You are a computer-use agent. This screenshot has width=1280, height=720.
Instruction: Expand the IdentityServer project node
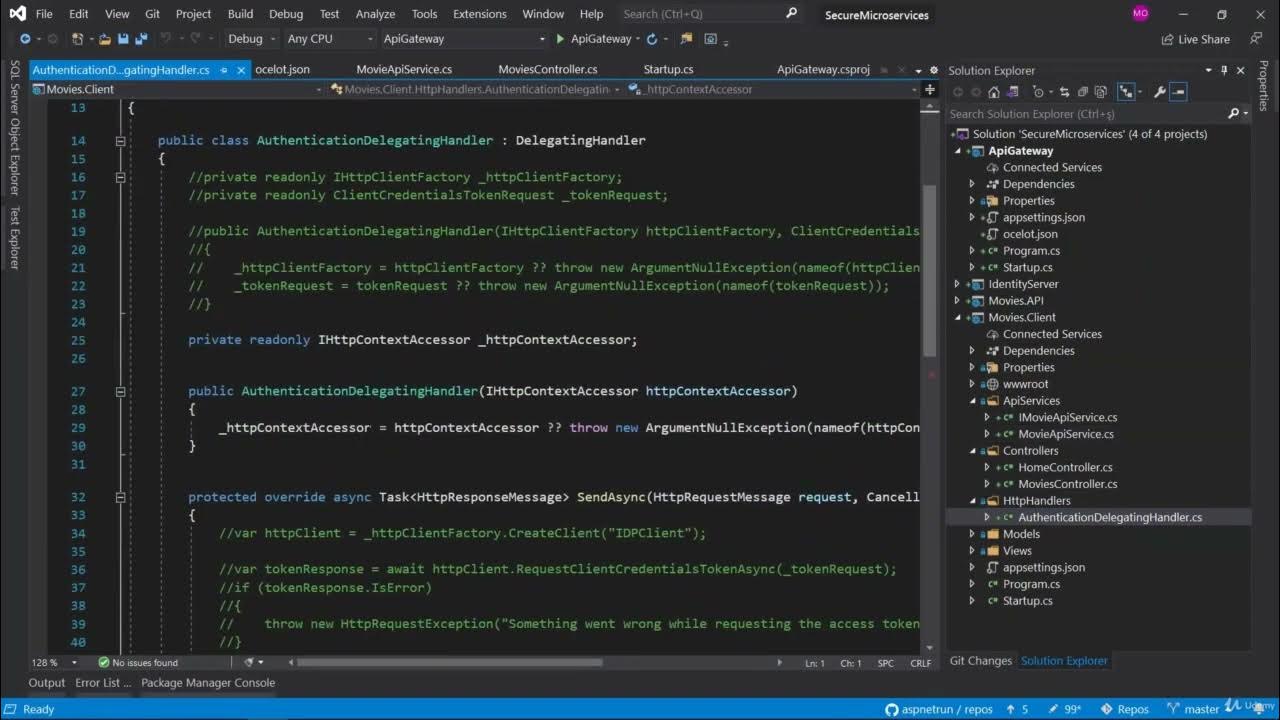(958, 284)
